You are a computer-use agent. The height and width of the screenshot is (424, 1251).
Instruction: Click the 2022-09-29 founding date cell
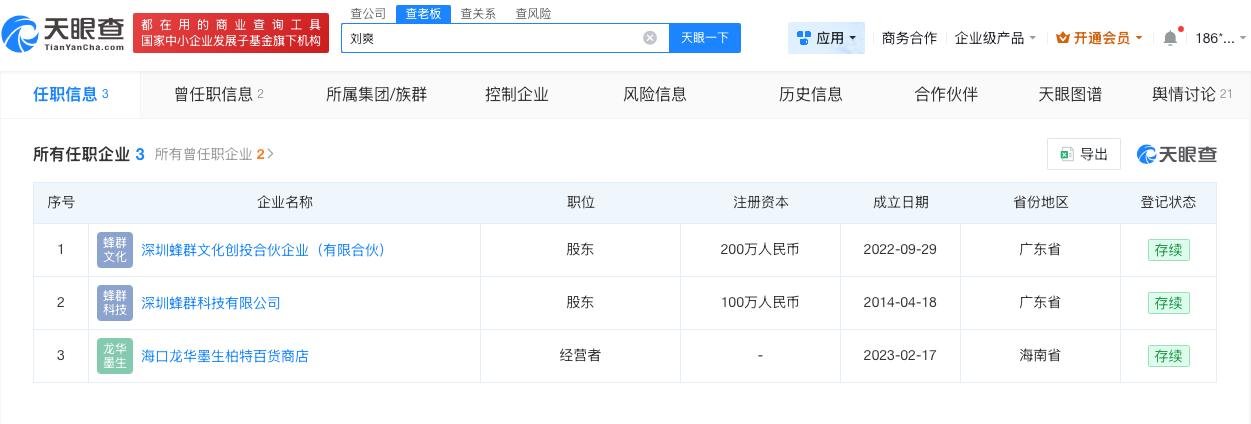tap(900, 250)
